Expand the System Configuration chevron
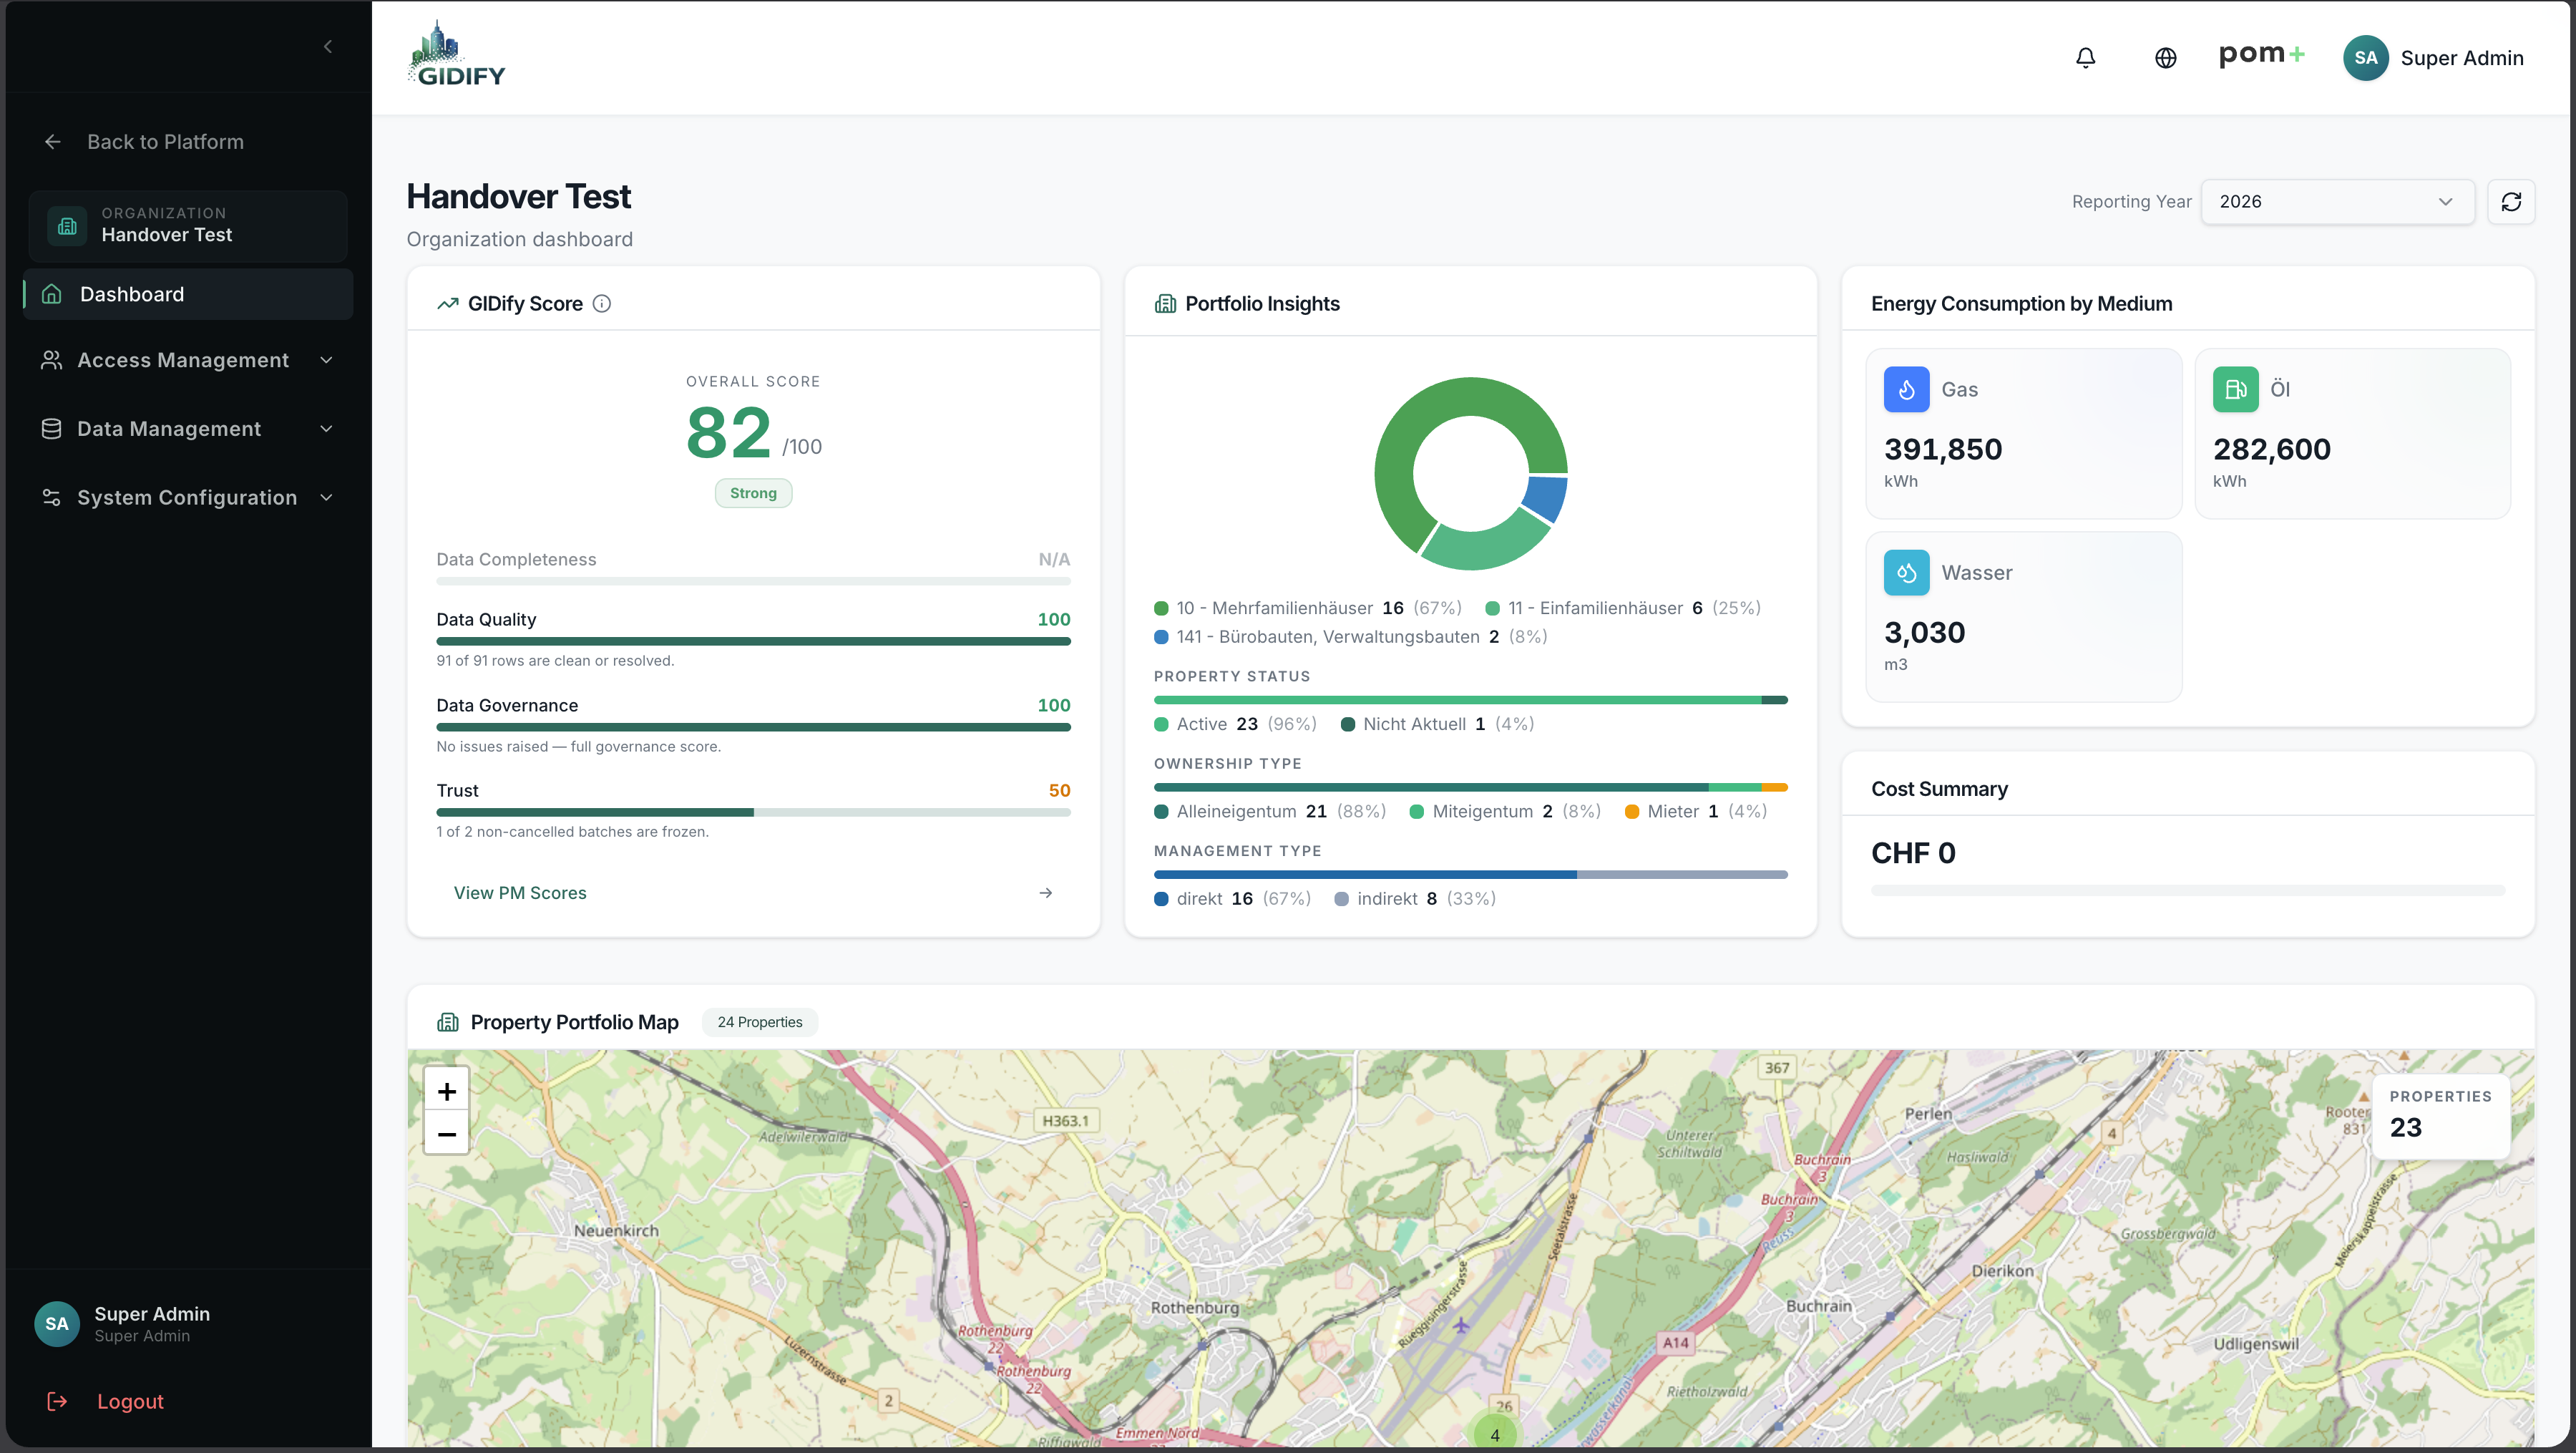 tap(326, 498)
